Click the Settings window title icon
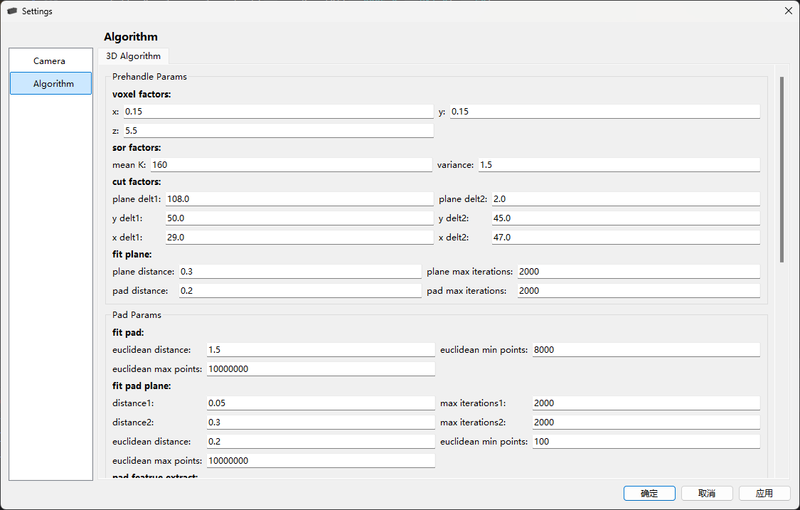Image resolution: width=800 pixels, height=510 pixels. (12, 11)
